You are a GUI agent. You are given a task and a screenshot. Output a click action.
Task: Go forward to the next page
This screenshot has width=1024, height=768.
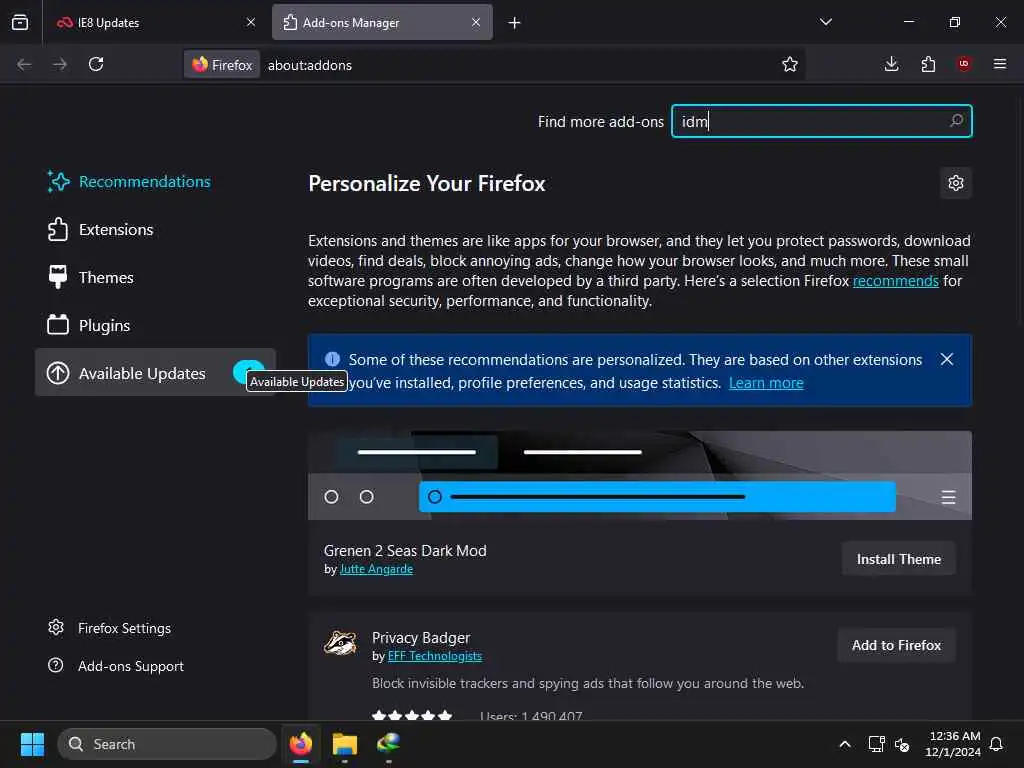(60, 64)
